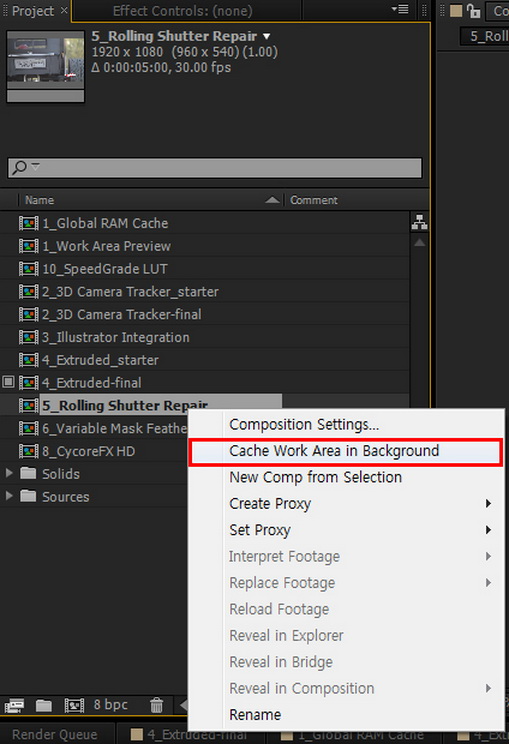
Task: Toggle the lock icon in the Composition panel
Action: [473, 10]
